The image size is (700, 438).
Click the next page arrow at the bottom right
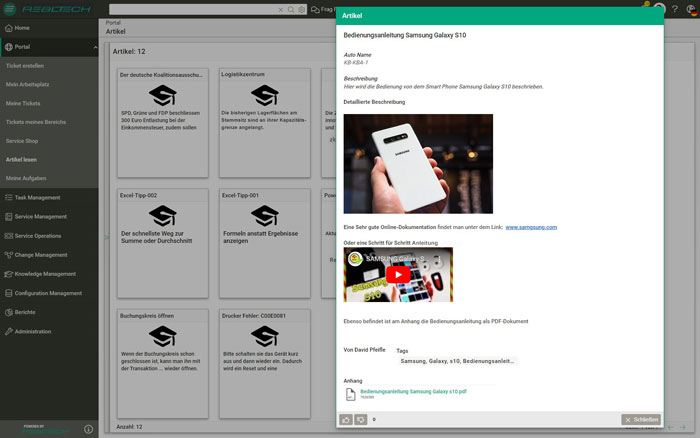point(683,427)
